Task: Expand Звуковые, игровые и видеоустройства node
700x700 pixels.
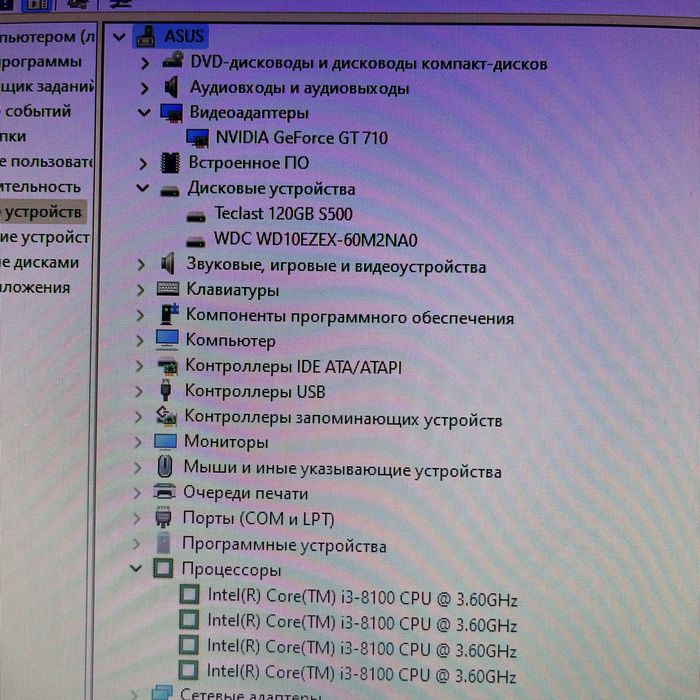Action: [x=141, y=265]
